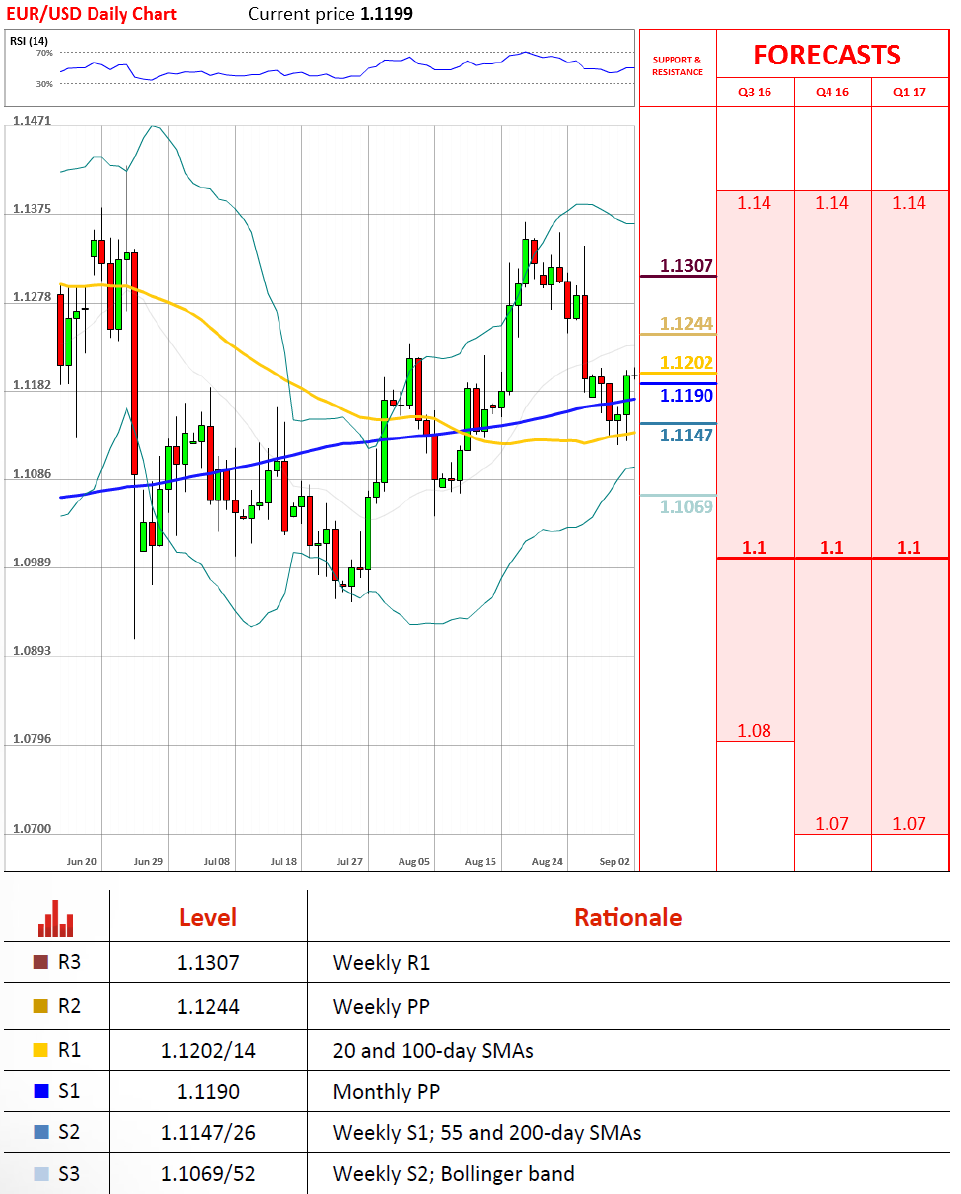Screen dimensions: 961x1194
Task: Click the Aug 05 date axis label
Action: [x=414, y=861]
